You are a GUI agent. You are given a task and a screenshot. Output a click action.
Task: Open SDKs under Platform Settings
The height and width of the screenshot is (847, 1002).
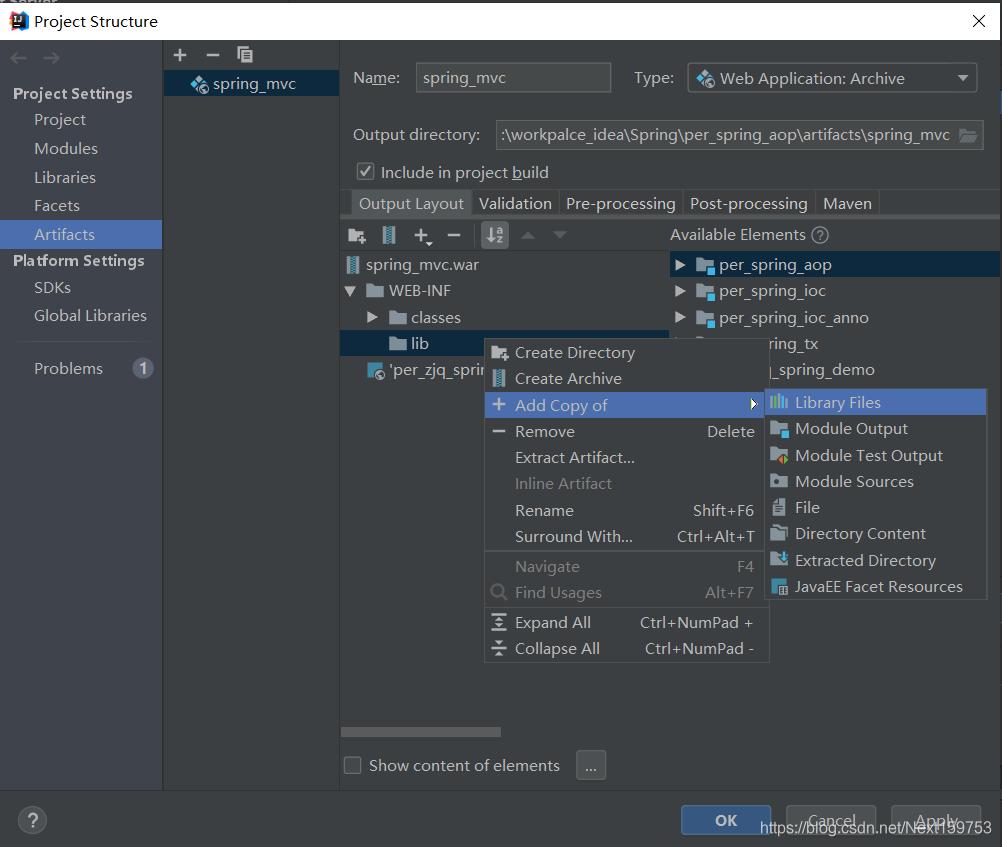52,288
